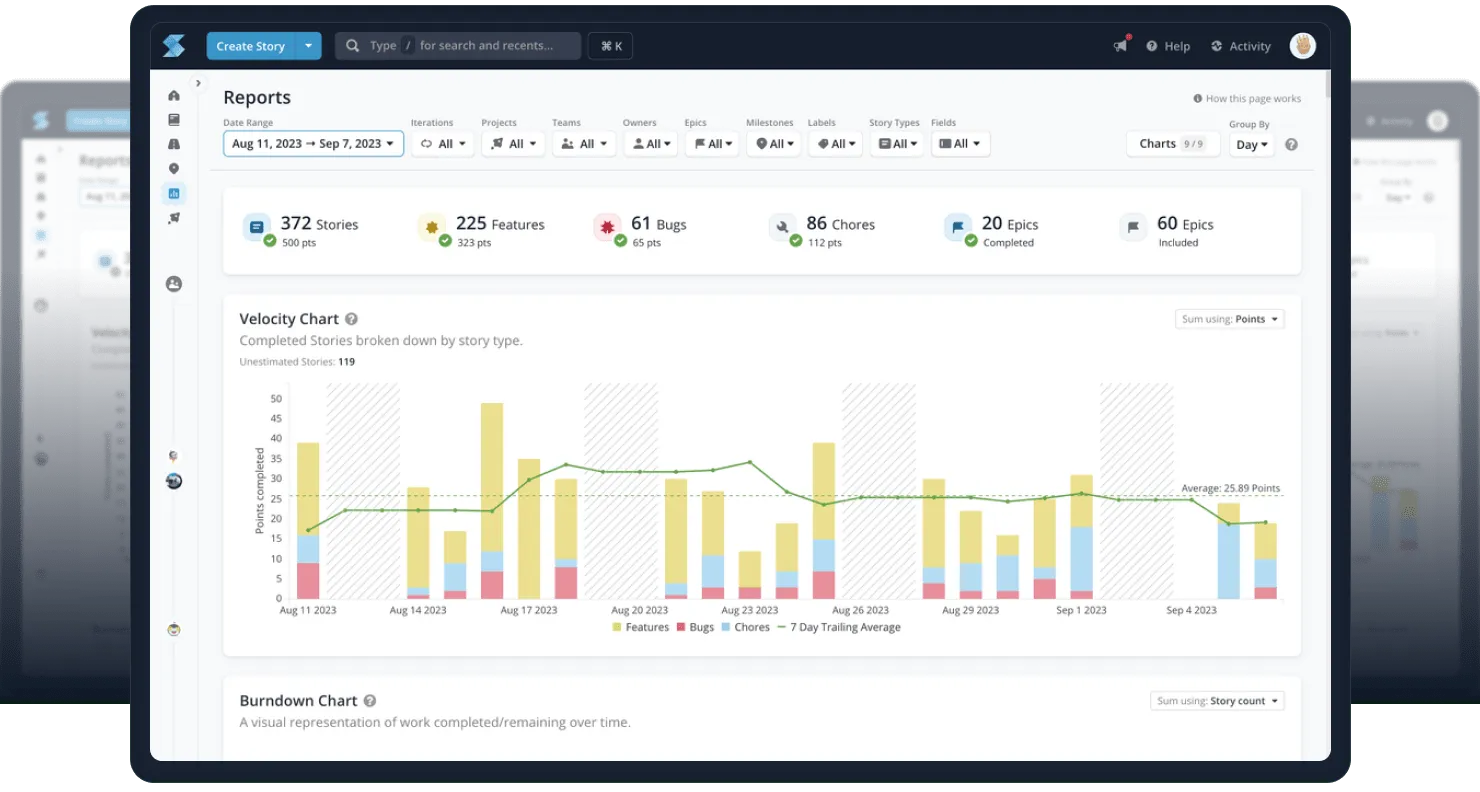
Task: Open the Activity menu in top bar
Action: [x=1240, y=46]
